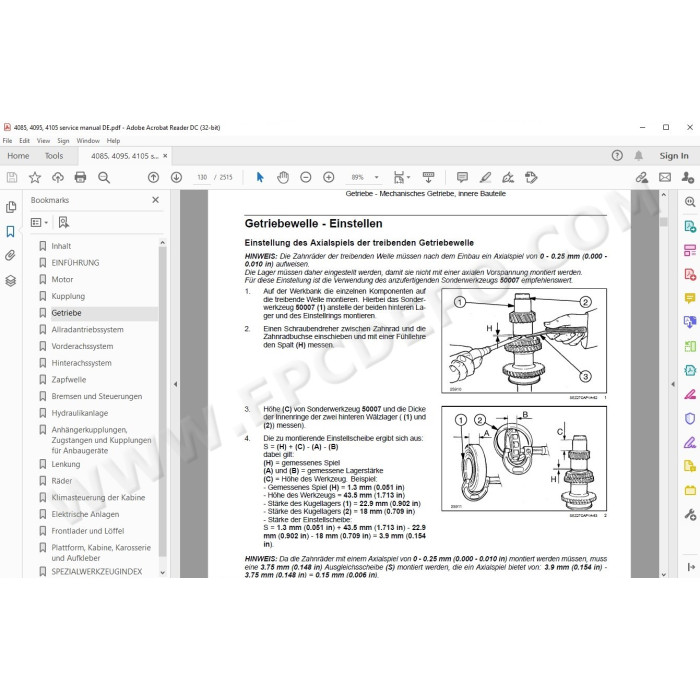Screen dimensions: 700x700
Task: Toggle the Bookmarks panel icon
Action: (11, 231)
